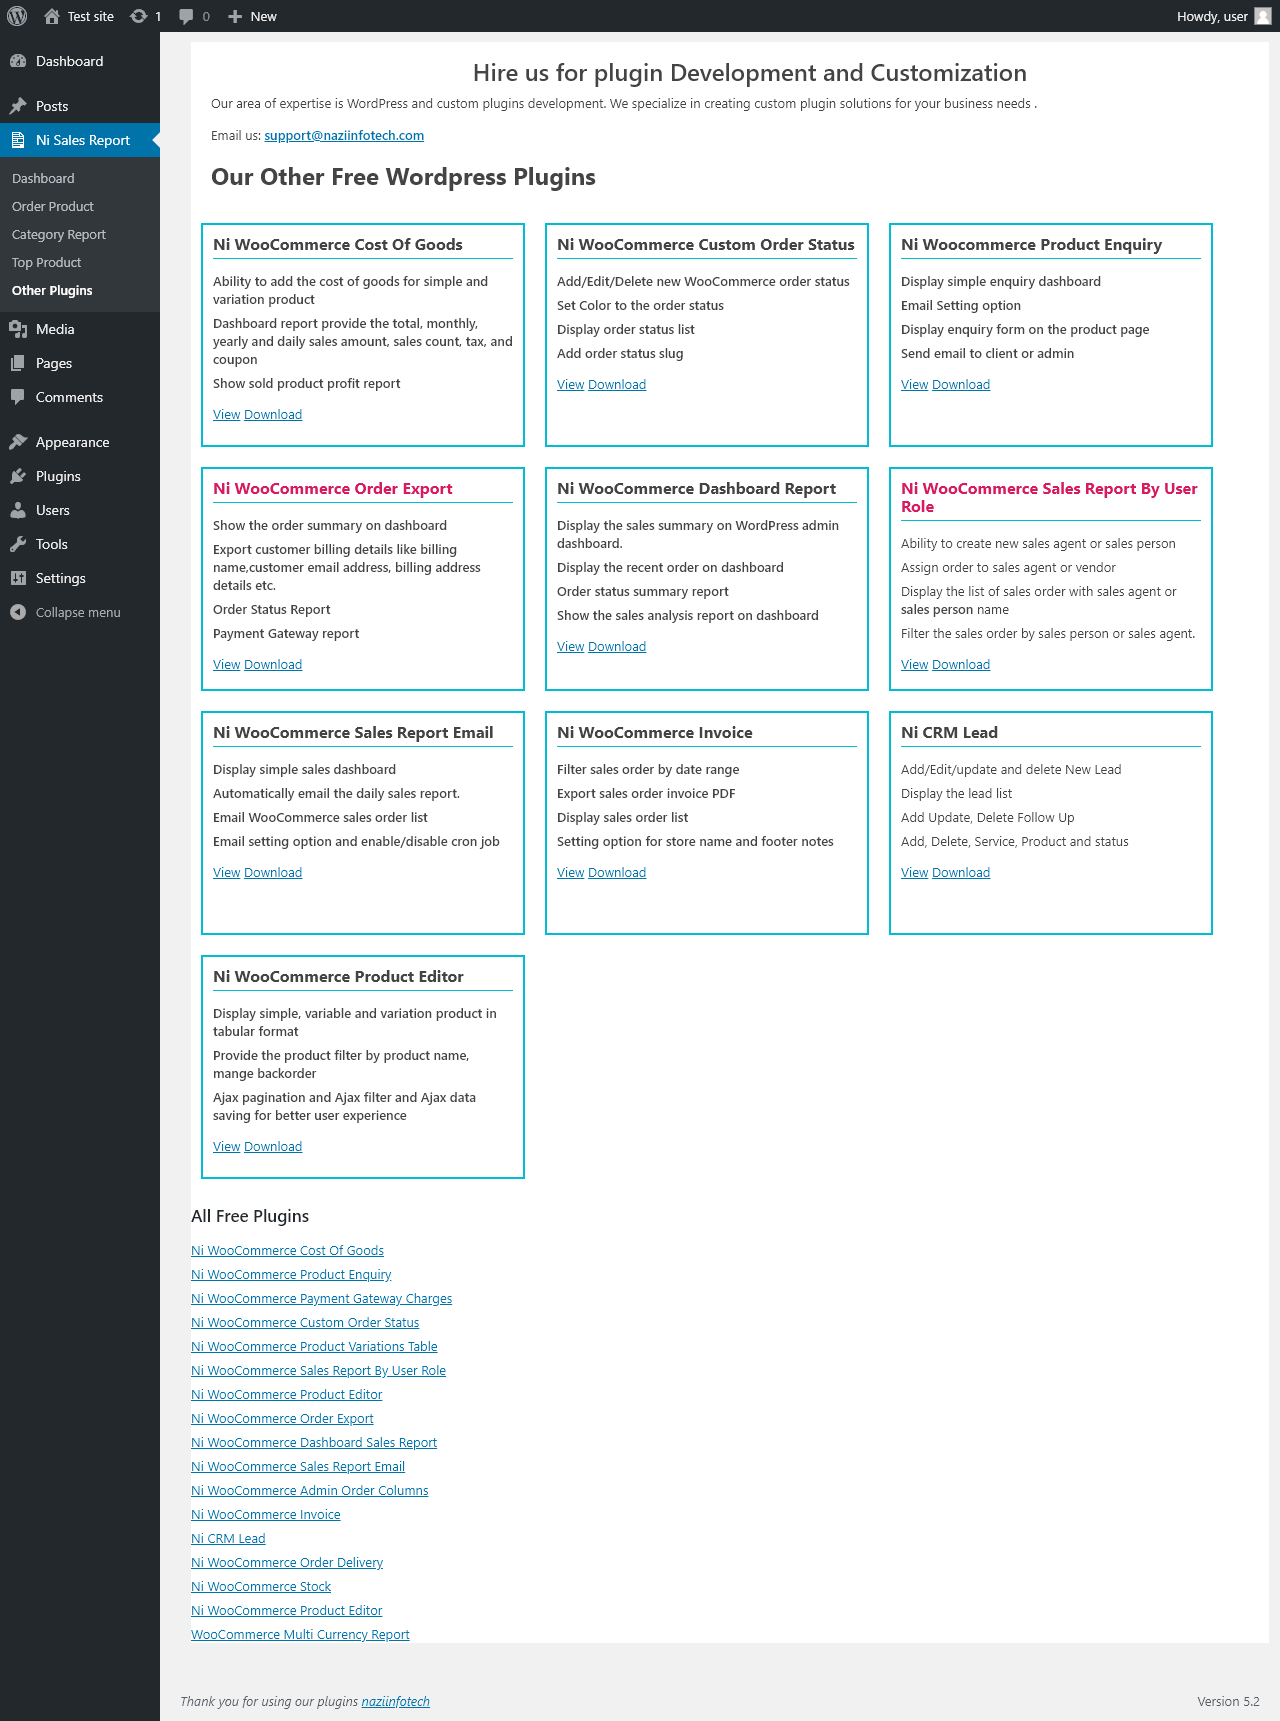Open Top Product submenu item
The height and width of the screenshot is (1721, 1280).
click(47, 262)
